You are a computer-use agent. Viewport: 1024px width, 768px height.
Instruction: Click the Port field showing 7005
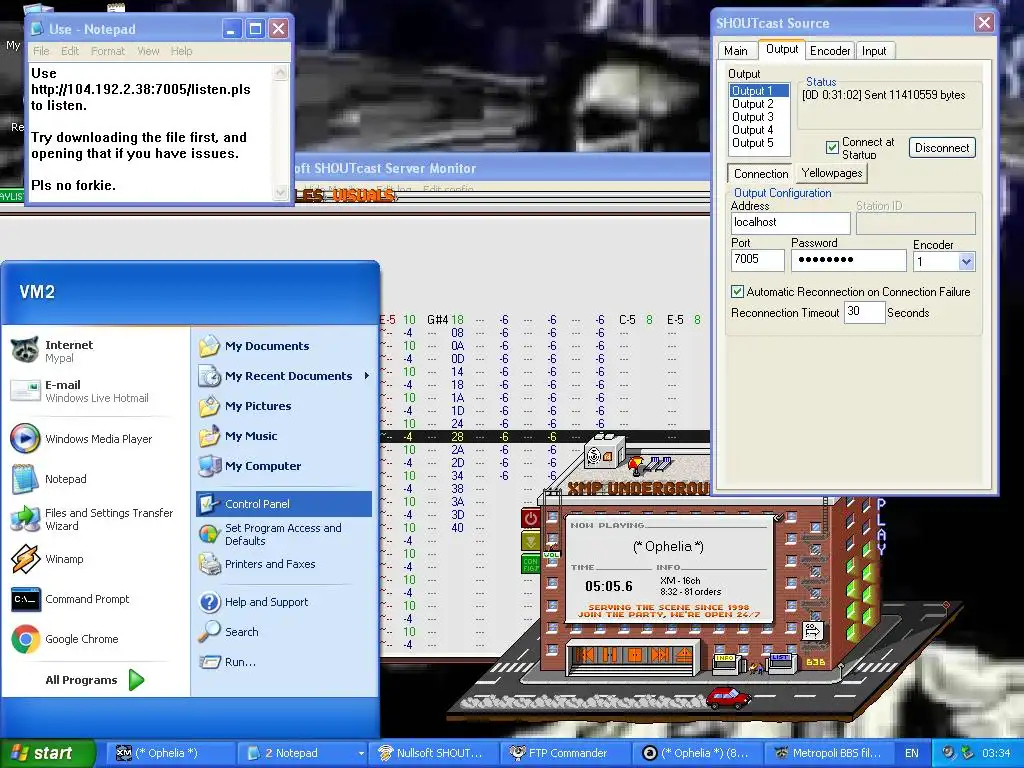click(758, 260)
